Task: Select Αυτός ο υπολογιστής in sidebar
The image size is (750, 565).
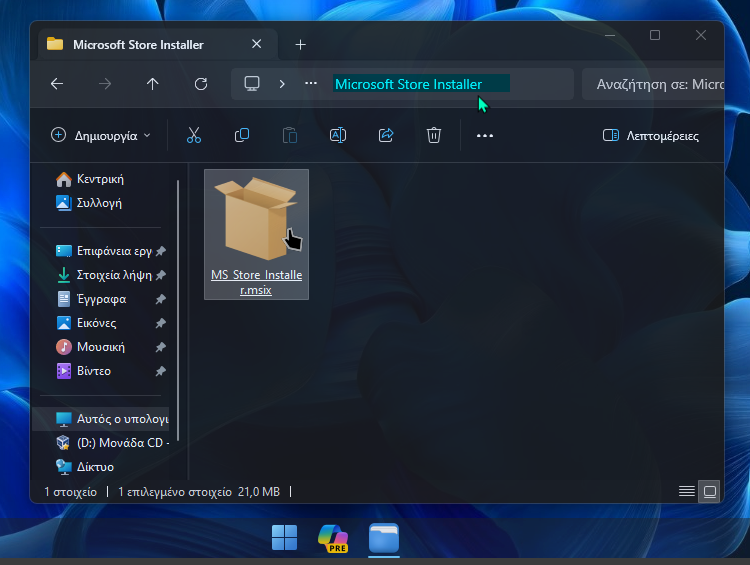Action: pyautogui.click(x=101, y=419)
